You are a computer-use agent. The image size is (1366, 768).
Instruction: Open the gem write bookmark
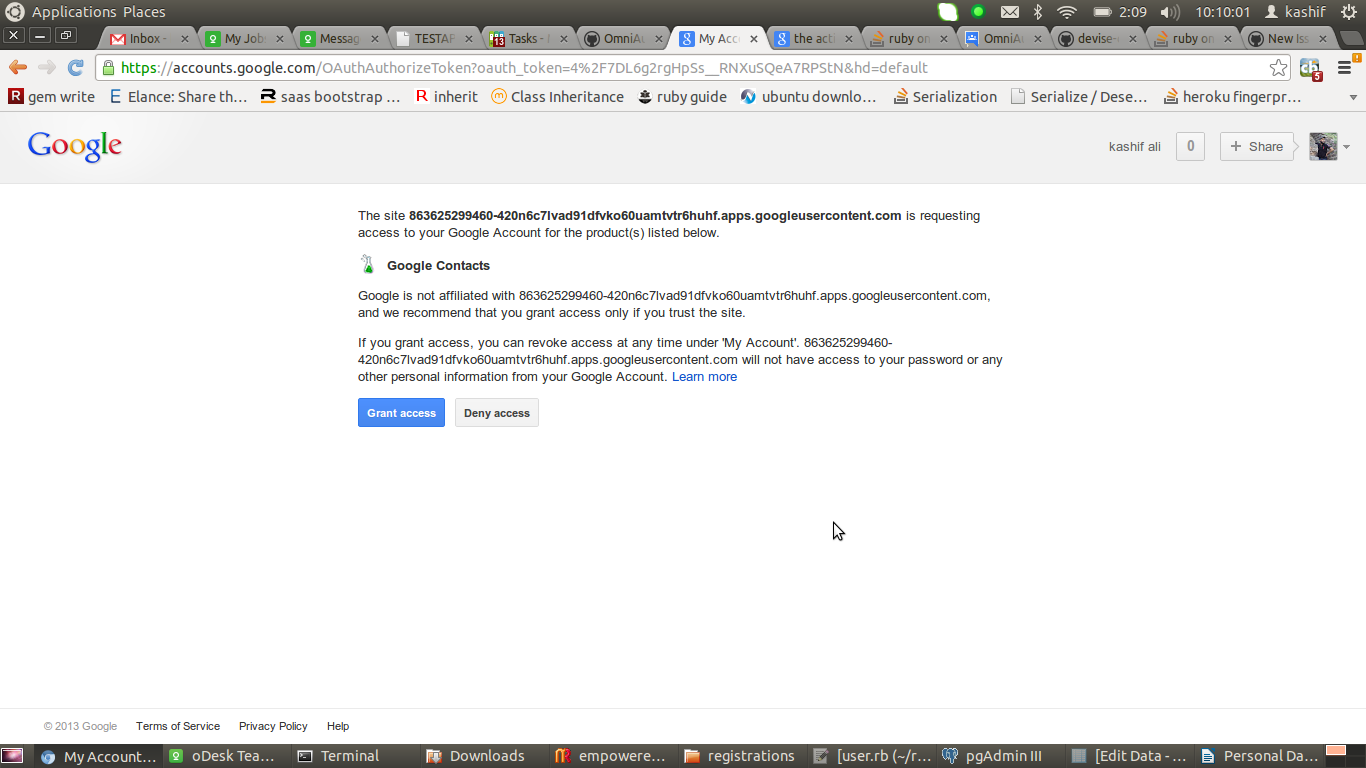tap(51, 97)
